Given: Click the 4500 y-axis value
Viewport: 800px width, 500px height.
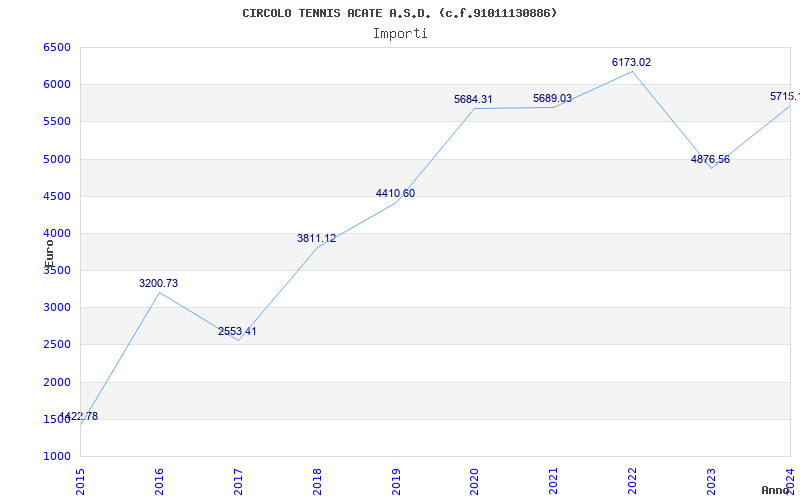Looking at the screenshot, I should [x=57, y=196].
